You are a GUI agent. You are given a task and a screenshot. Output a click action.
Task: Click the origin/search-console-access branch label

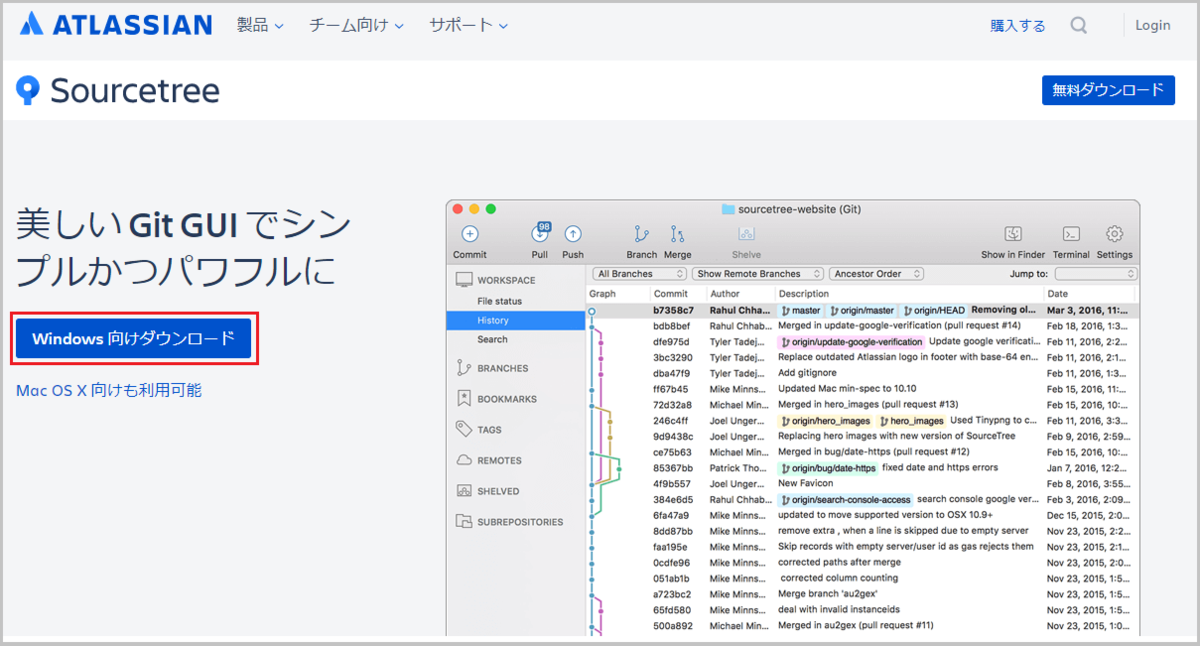pyautogui.click(x=845, y=499)
